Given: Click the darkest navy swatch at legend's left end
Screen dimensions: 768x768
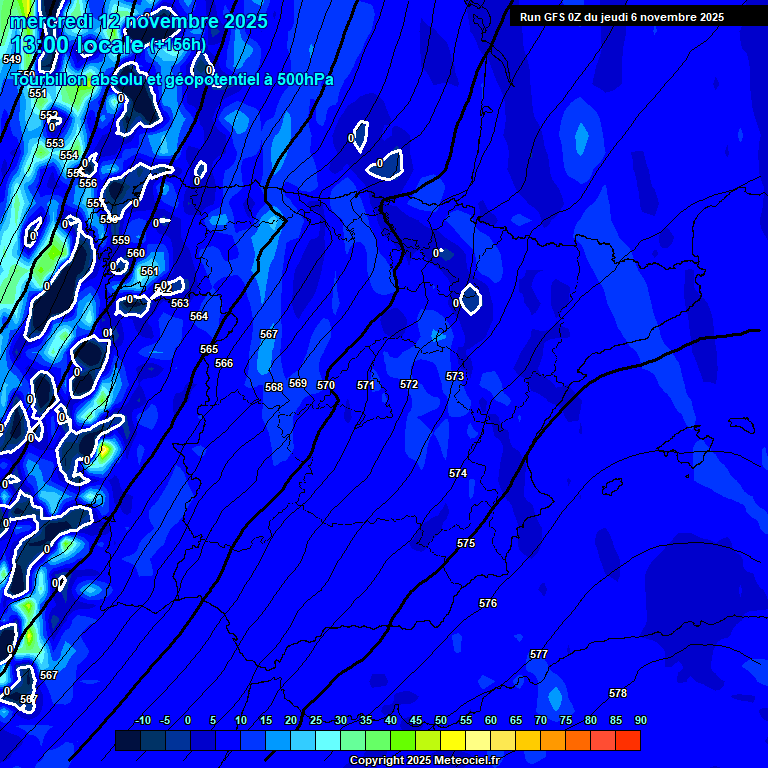Looking at the screenshot, I should click(x=127, y=741).
